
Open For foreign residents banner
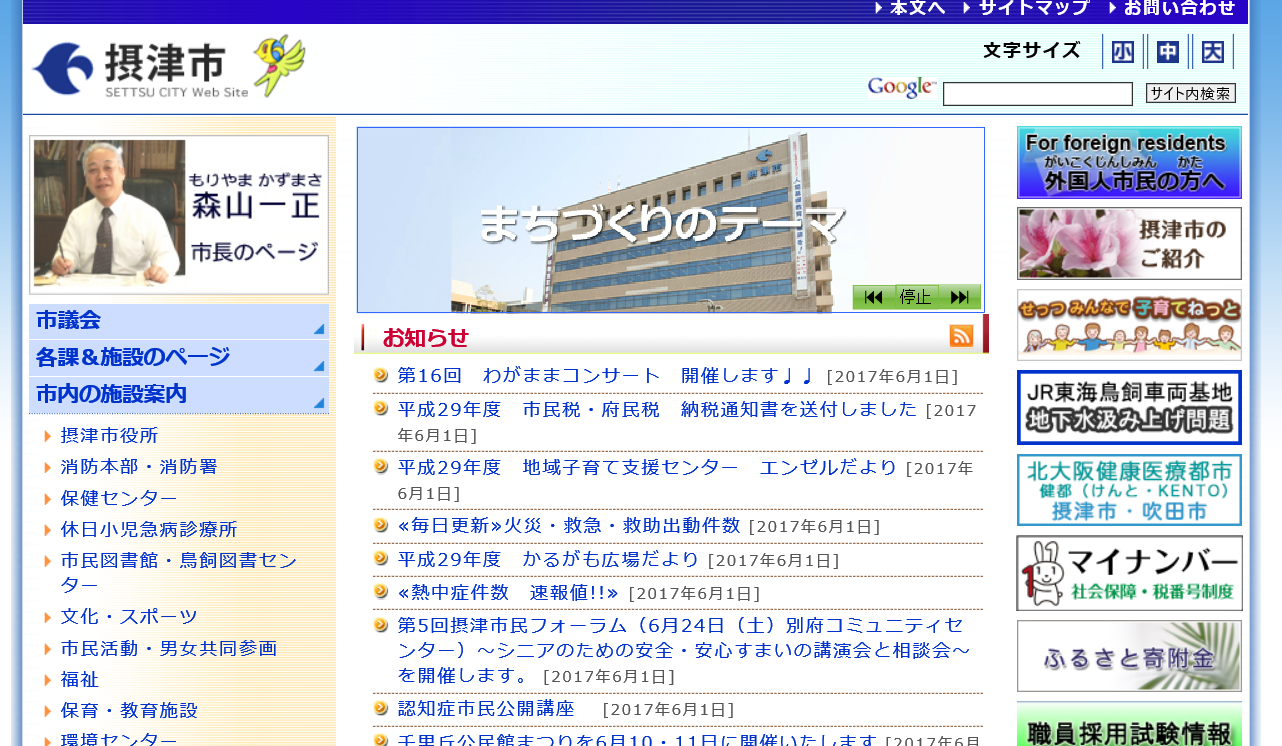point(1129,162)
